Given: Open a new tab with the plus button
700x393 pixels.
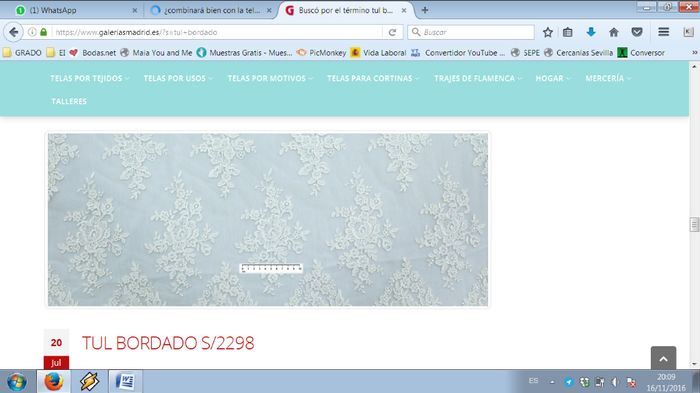Looking at the screenshot, I should (x=425, y=10).
